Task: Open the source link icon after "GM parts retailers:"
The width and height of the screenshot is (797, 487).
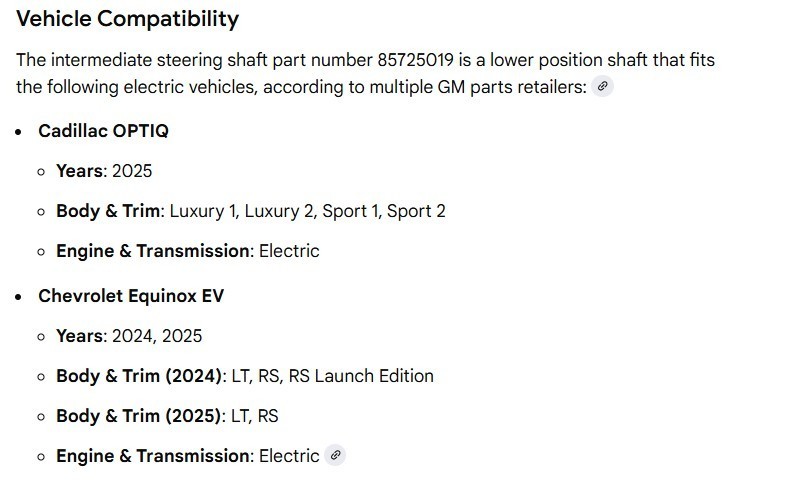Action: pos(602,87)
